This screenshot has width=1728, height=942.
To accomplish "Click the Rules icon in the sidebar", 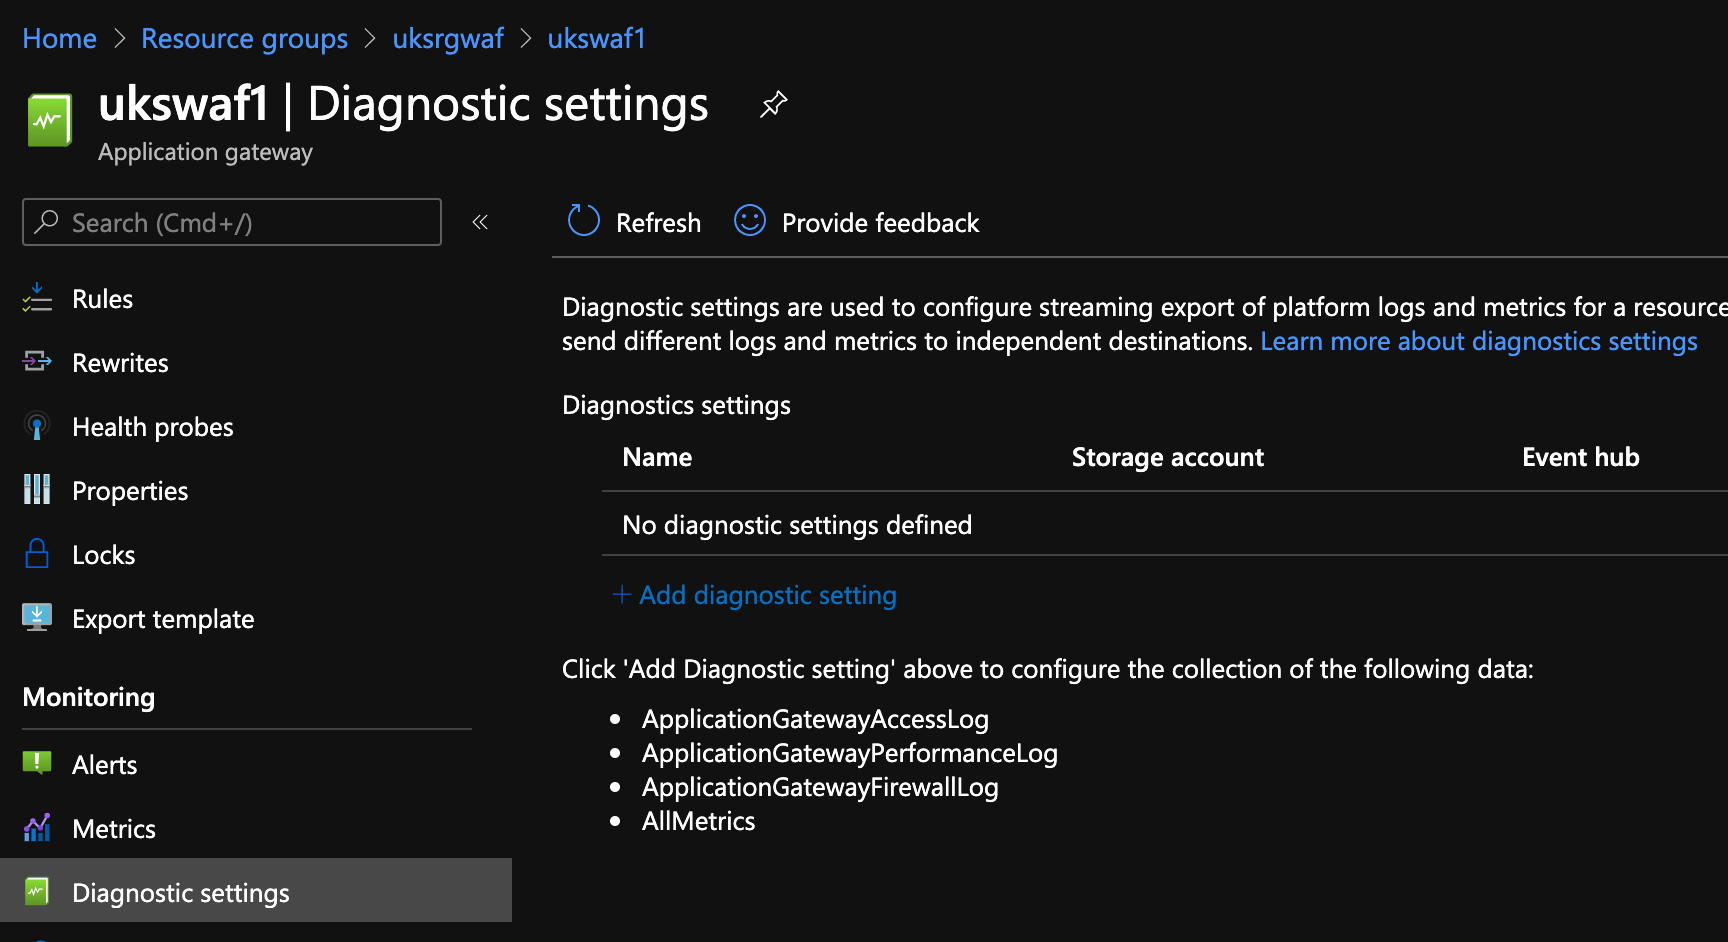I will tap(37, 298).
